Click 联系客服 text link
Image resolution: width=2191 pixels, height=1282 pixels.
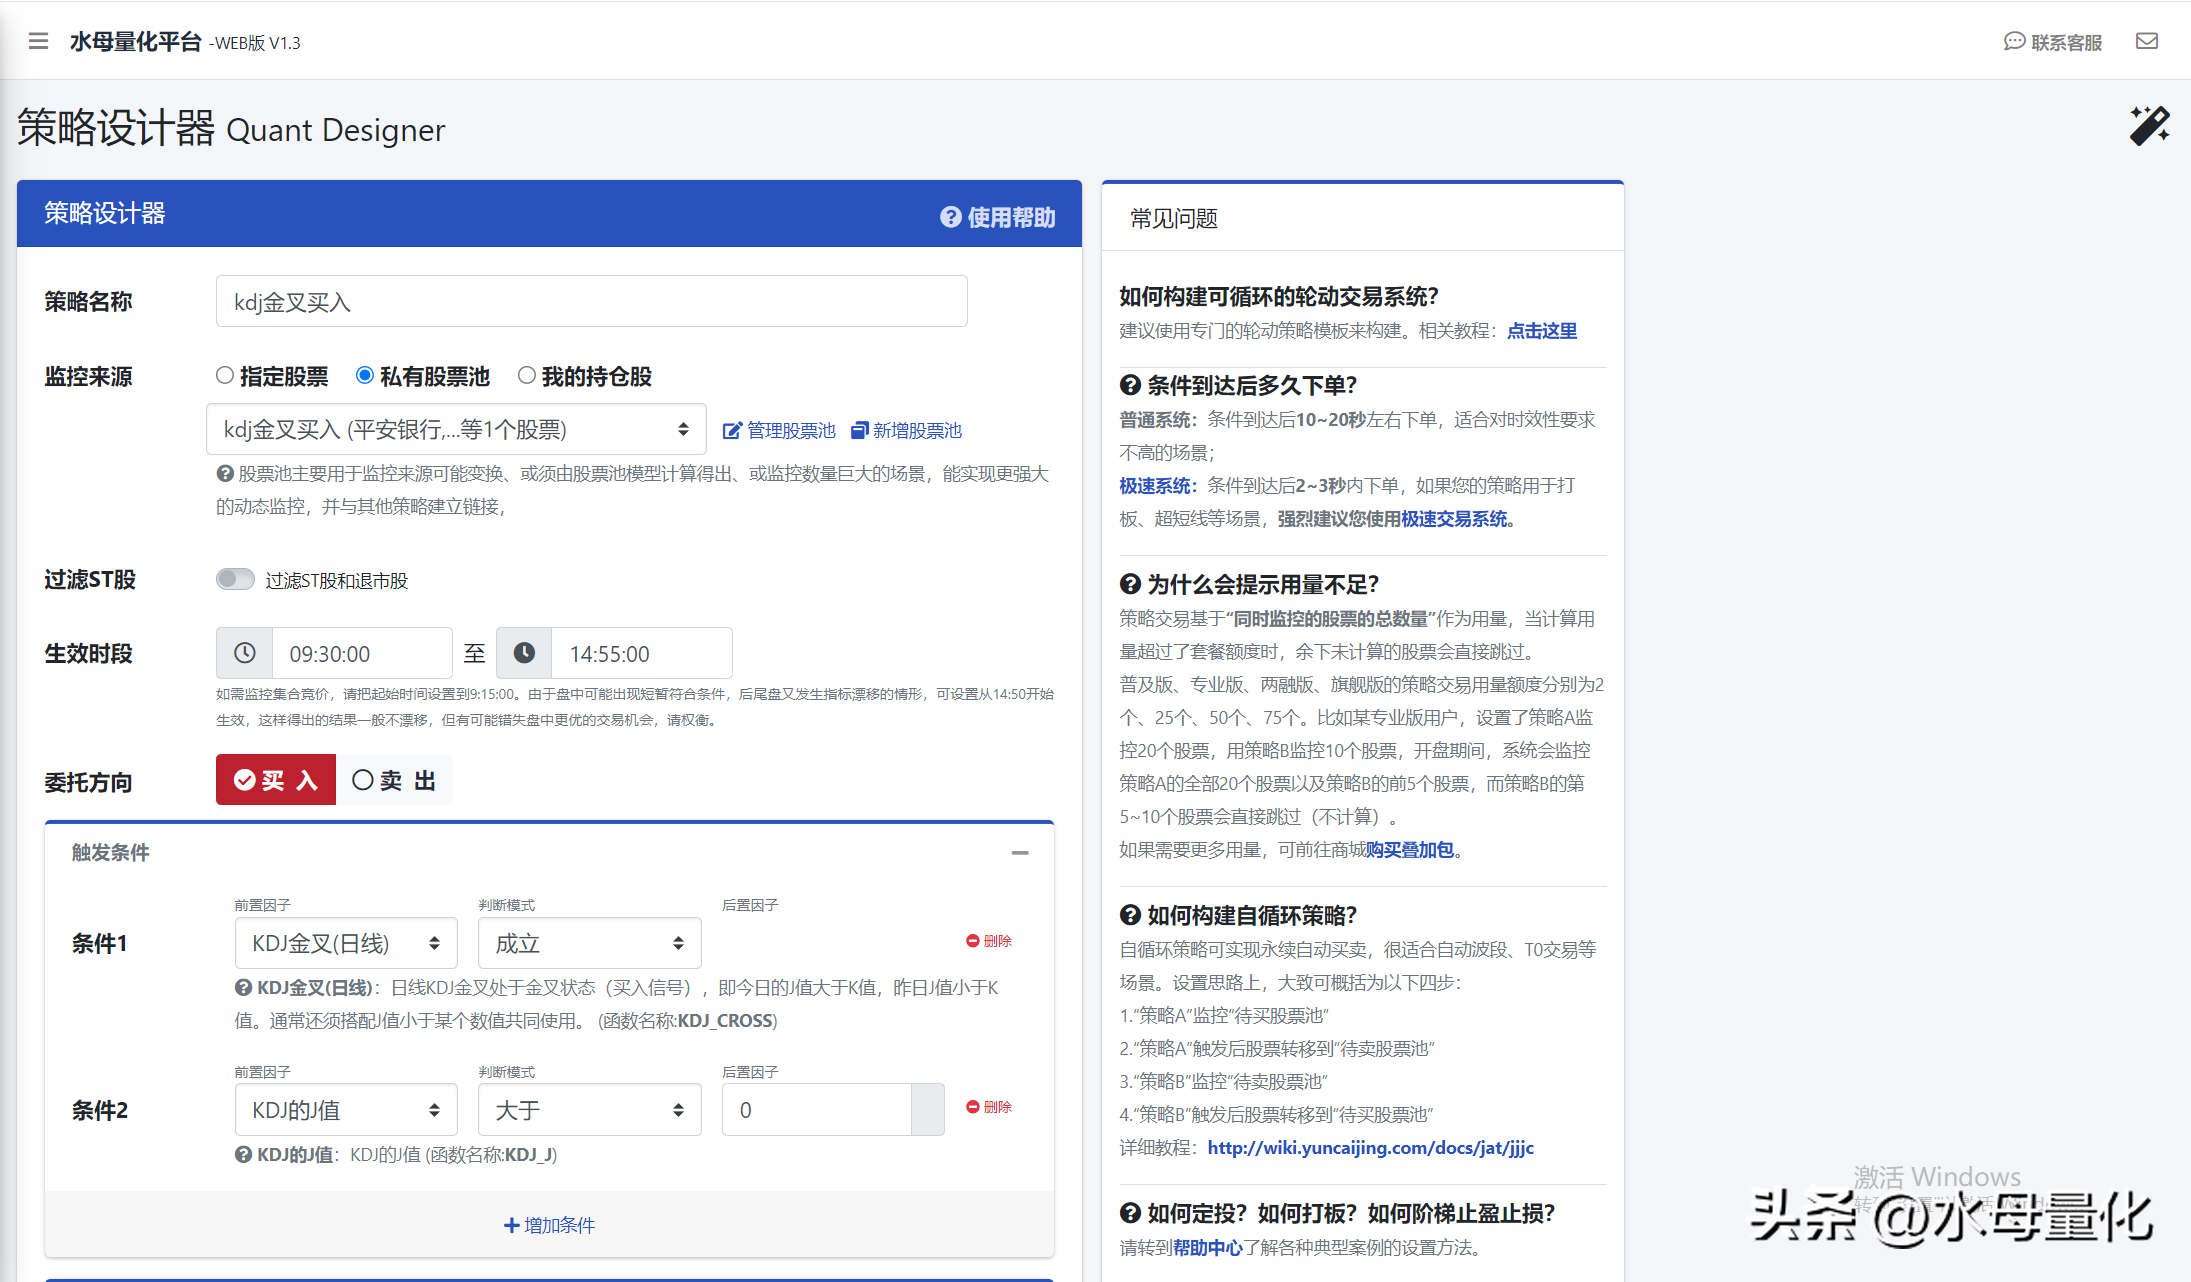tap(2067, 42)
